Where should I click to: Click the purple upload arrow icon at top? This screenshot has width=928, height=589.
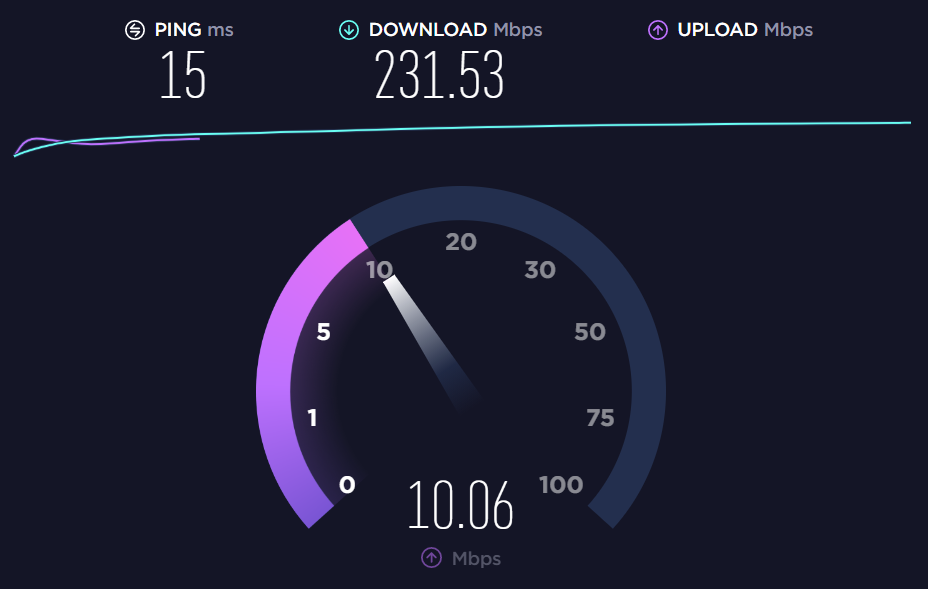pyautogui.click(x=658, y=30)
